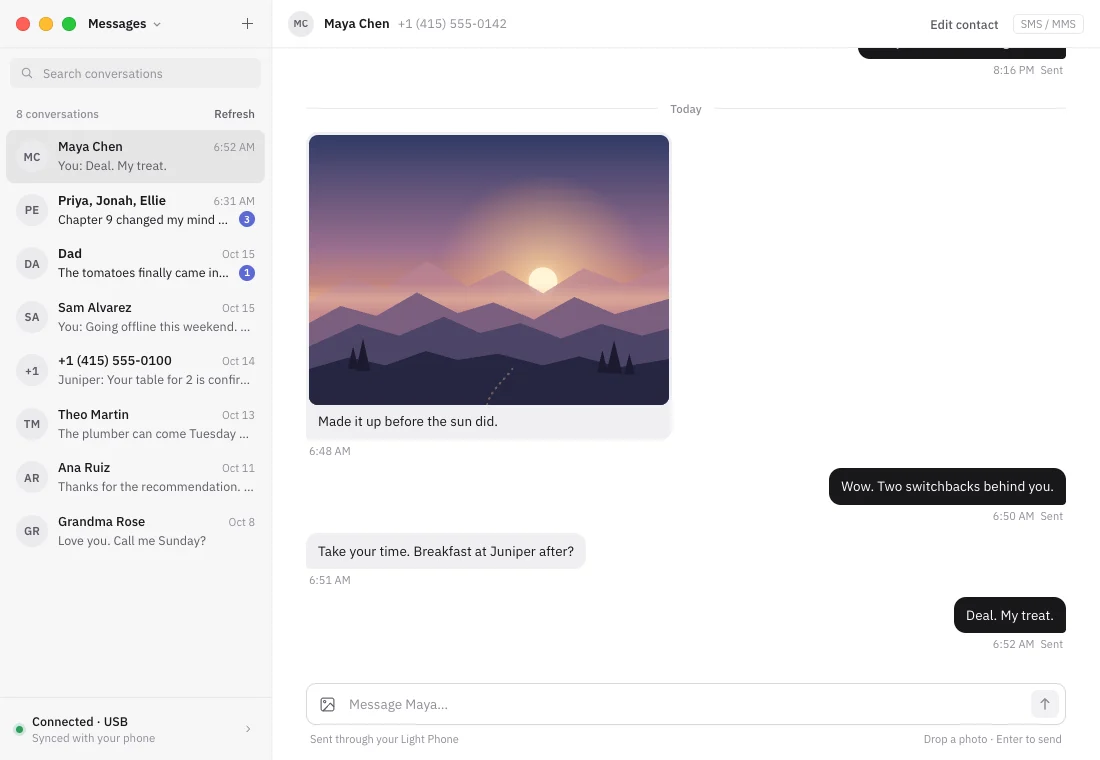
Task: Click the 6:51 AM timestamp
Action: click(x=330, y=580)
